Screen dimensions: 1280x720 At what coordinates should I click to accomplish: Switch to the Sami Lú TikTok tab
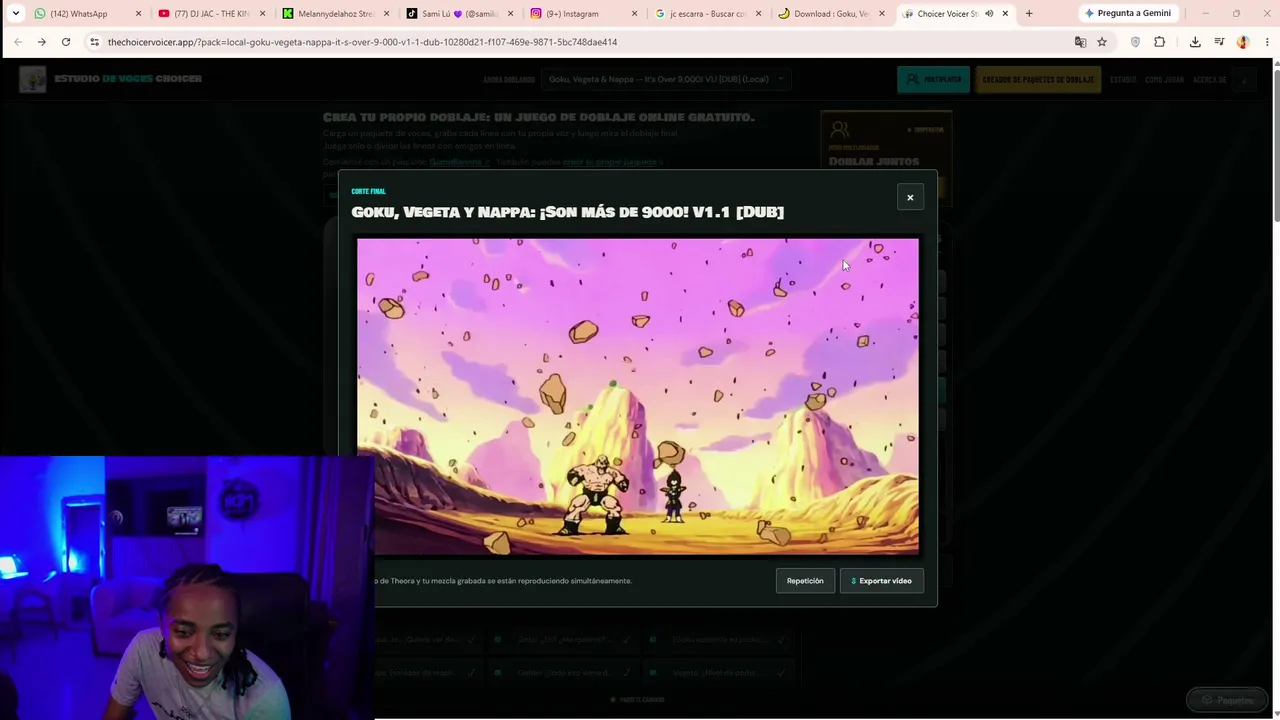coord(459,14)
